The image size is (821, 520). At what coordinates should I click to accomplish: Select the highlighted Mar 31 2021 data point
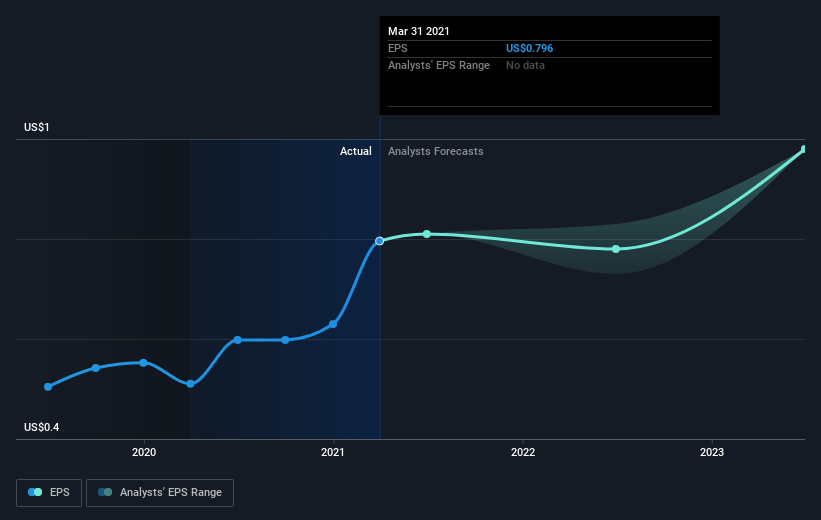point(380,241)
